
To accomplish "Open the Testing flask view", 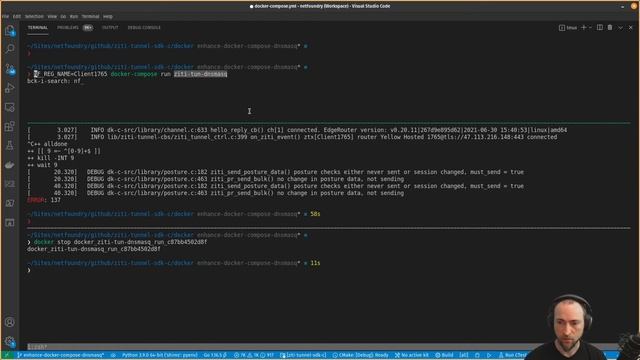I will [x=10, y=145].
